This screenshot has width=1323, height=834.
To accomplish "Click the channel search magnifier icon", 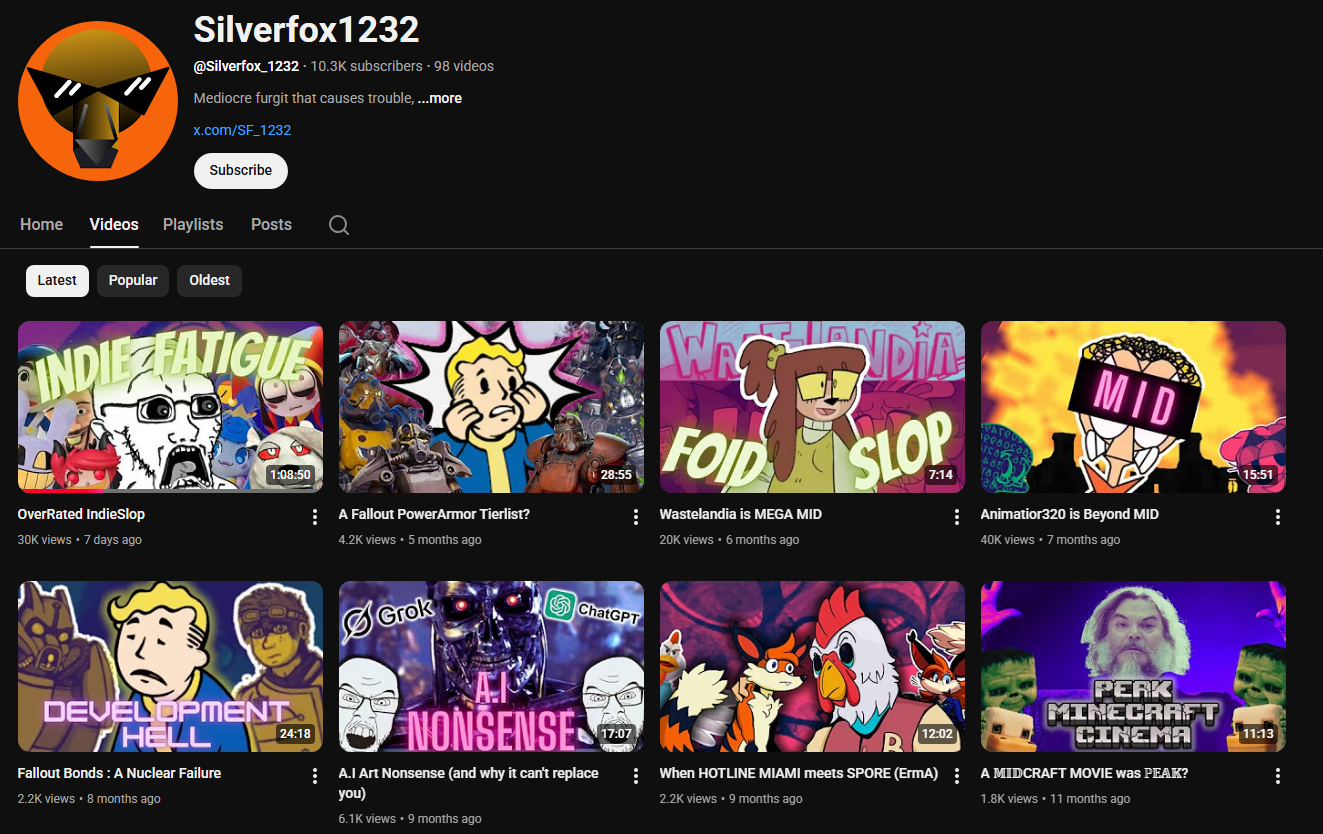I will coord(339,225).
